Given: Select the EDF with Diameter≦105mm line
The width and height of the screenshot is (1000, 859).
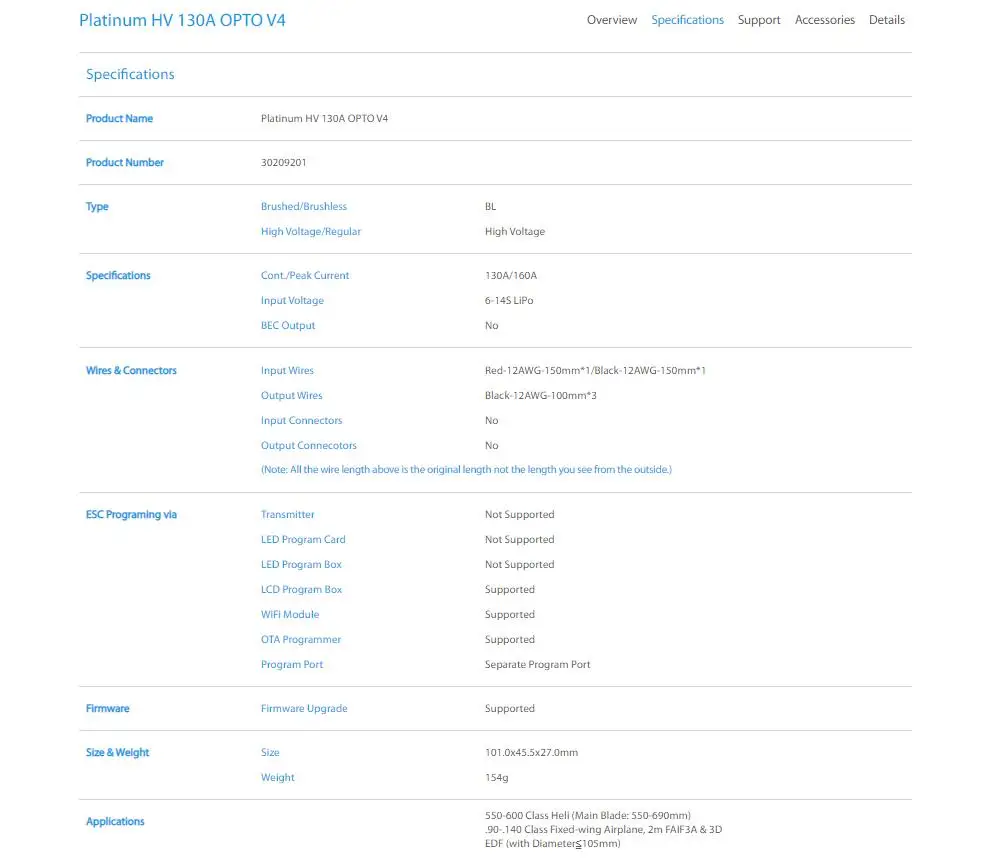Looking at the screenshot, I should coord(552,844).
